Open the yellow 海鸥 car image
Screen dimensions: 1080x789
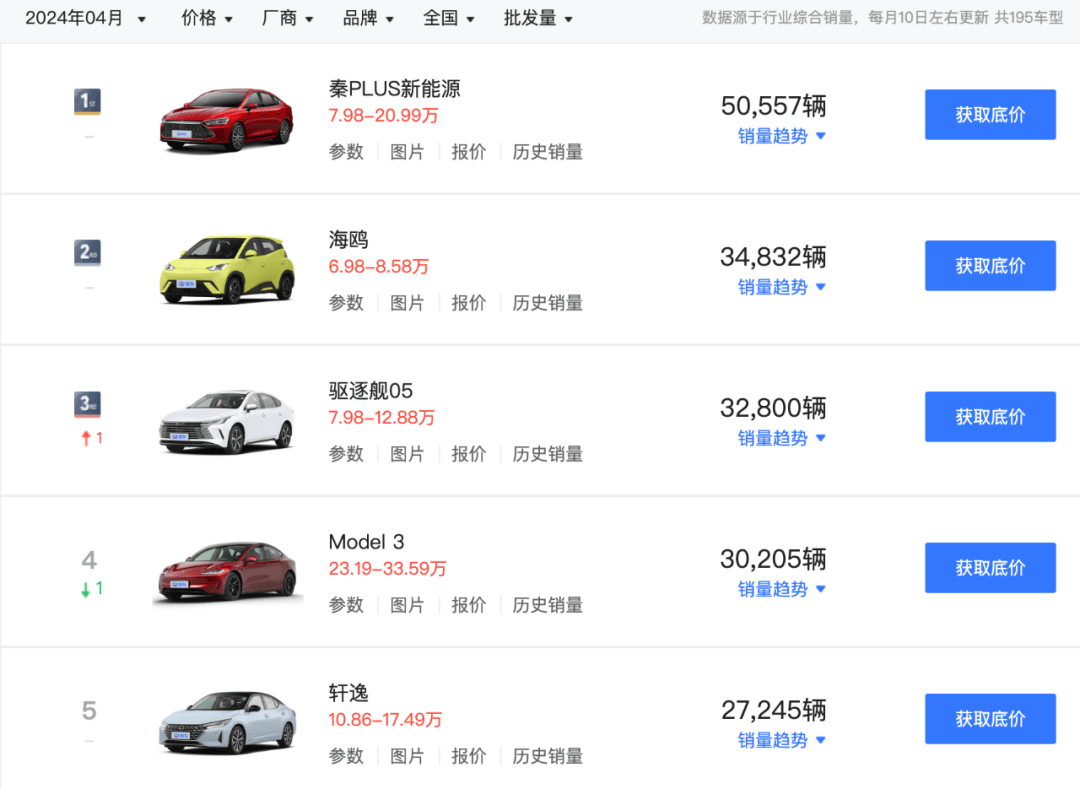tap(227, 269)
